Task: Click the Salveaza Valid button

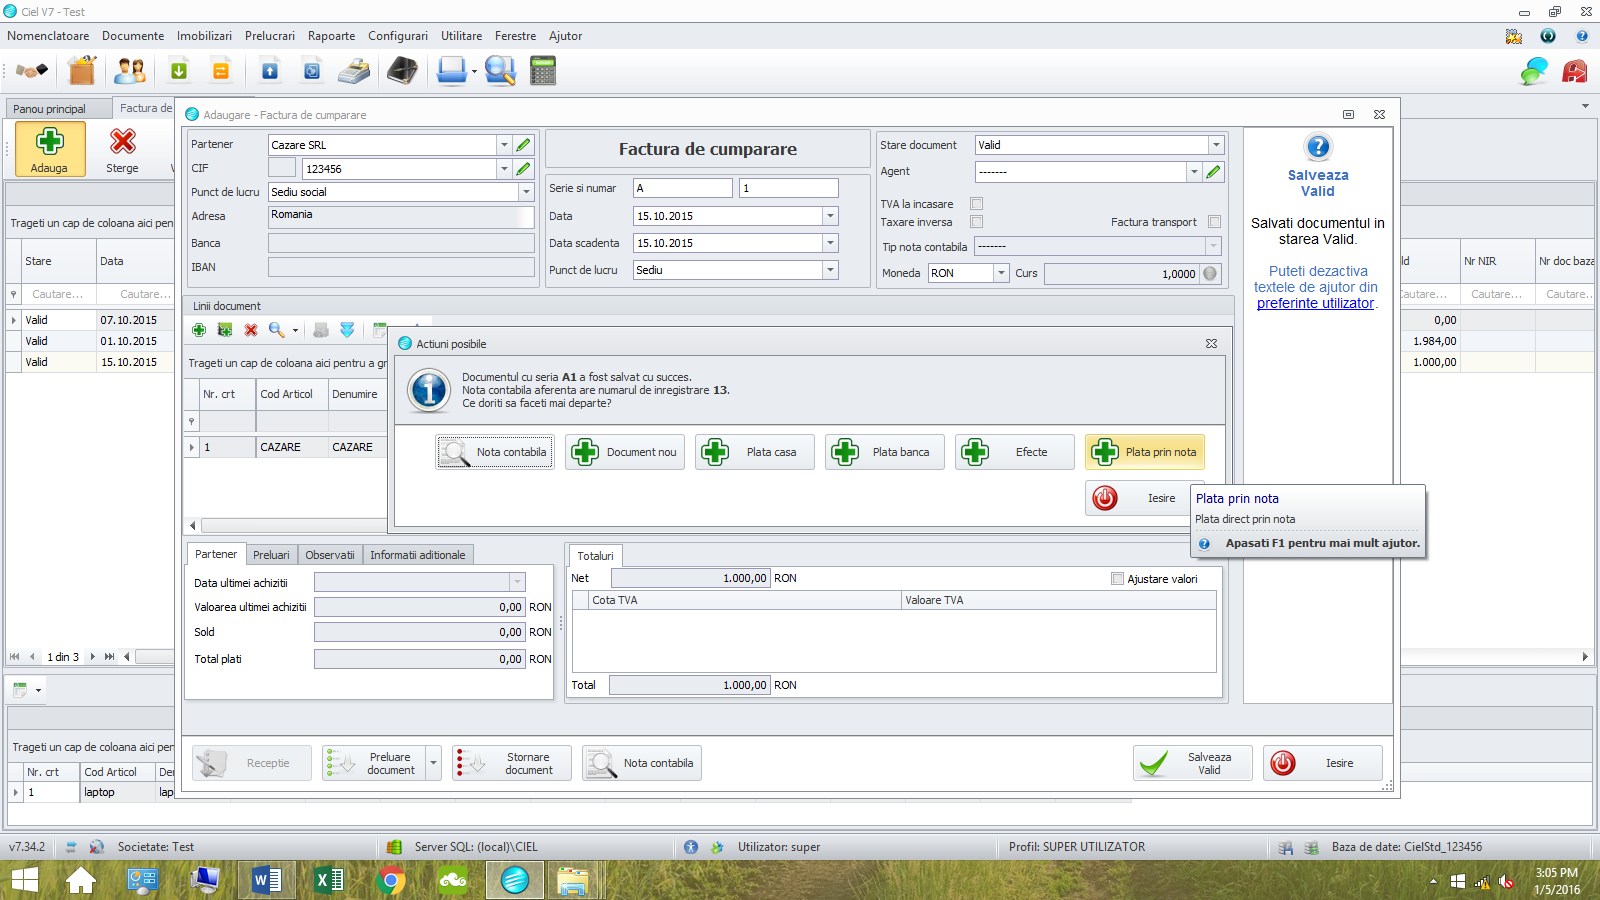Action: point(1193,763)
